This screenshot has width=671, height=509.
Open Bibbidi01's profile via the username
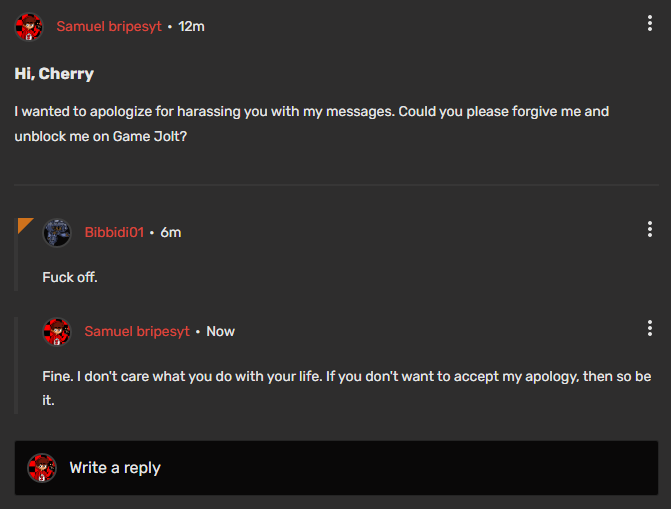point(114,232)
